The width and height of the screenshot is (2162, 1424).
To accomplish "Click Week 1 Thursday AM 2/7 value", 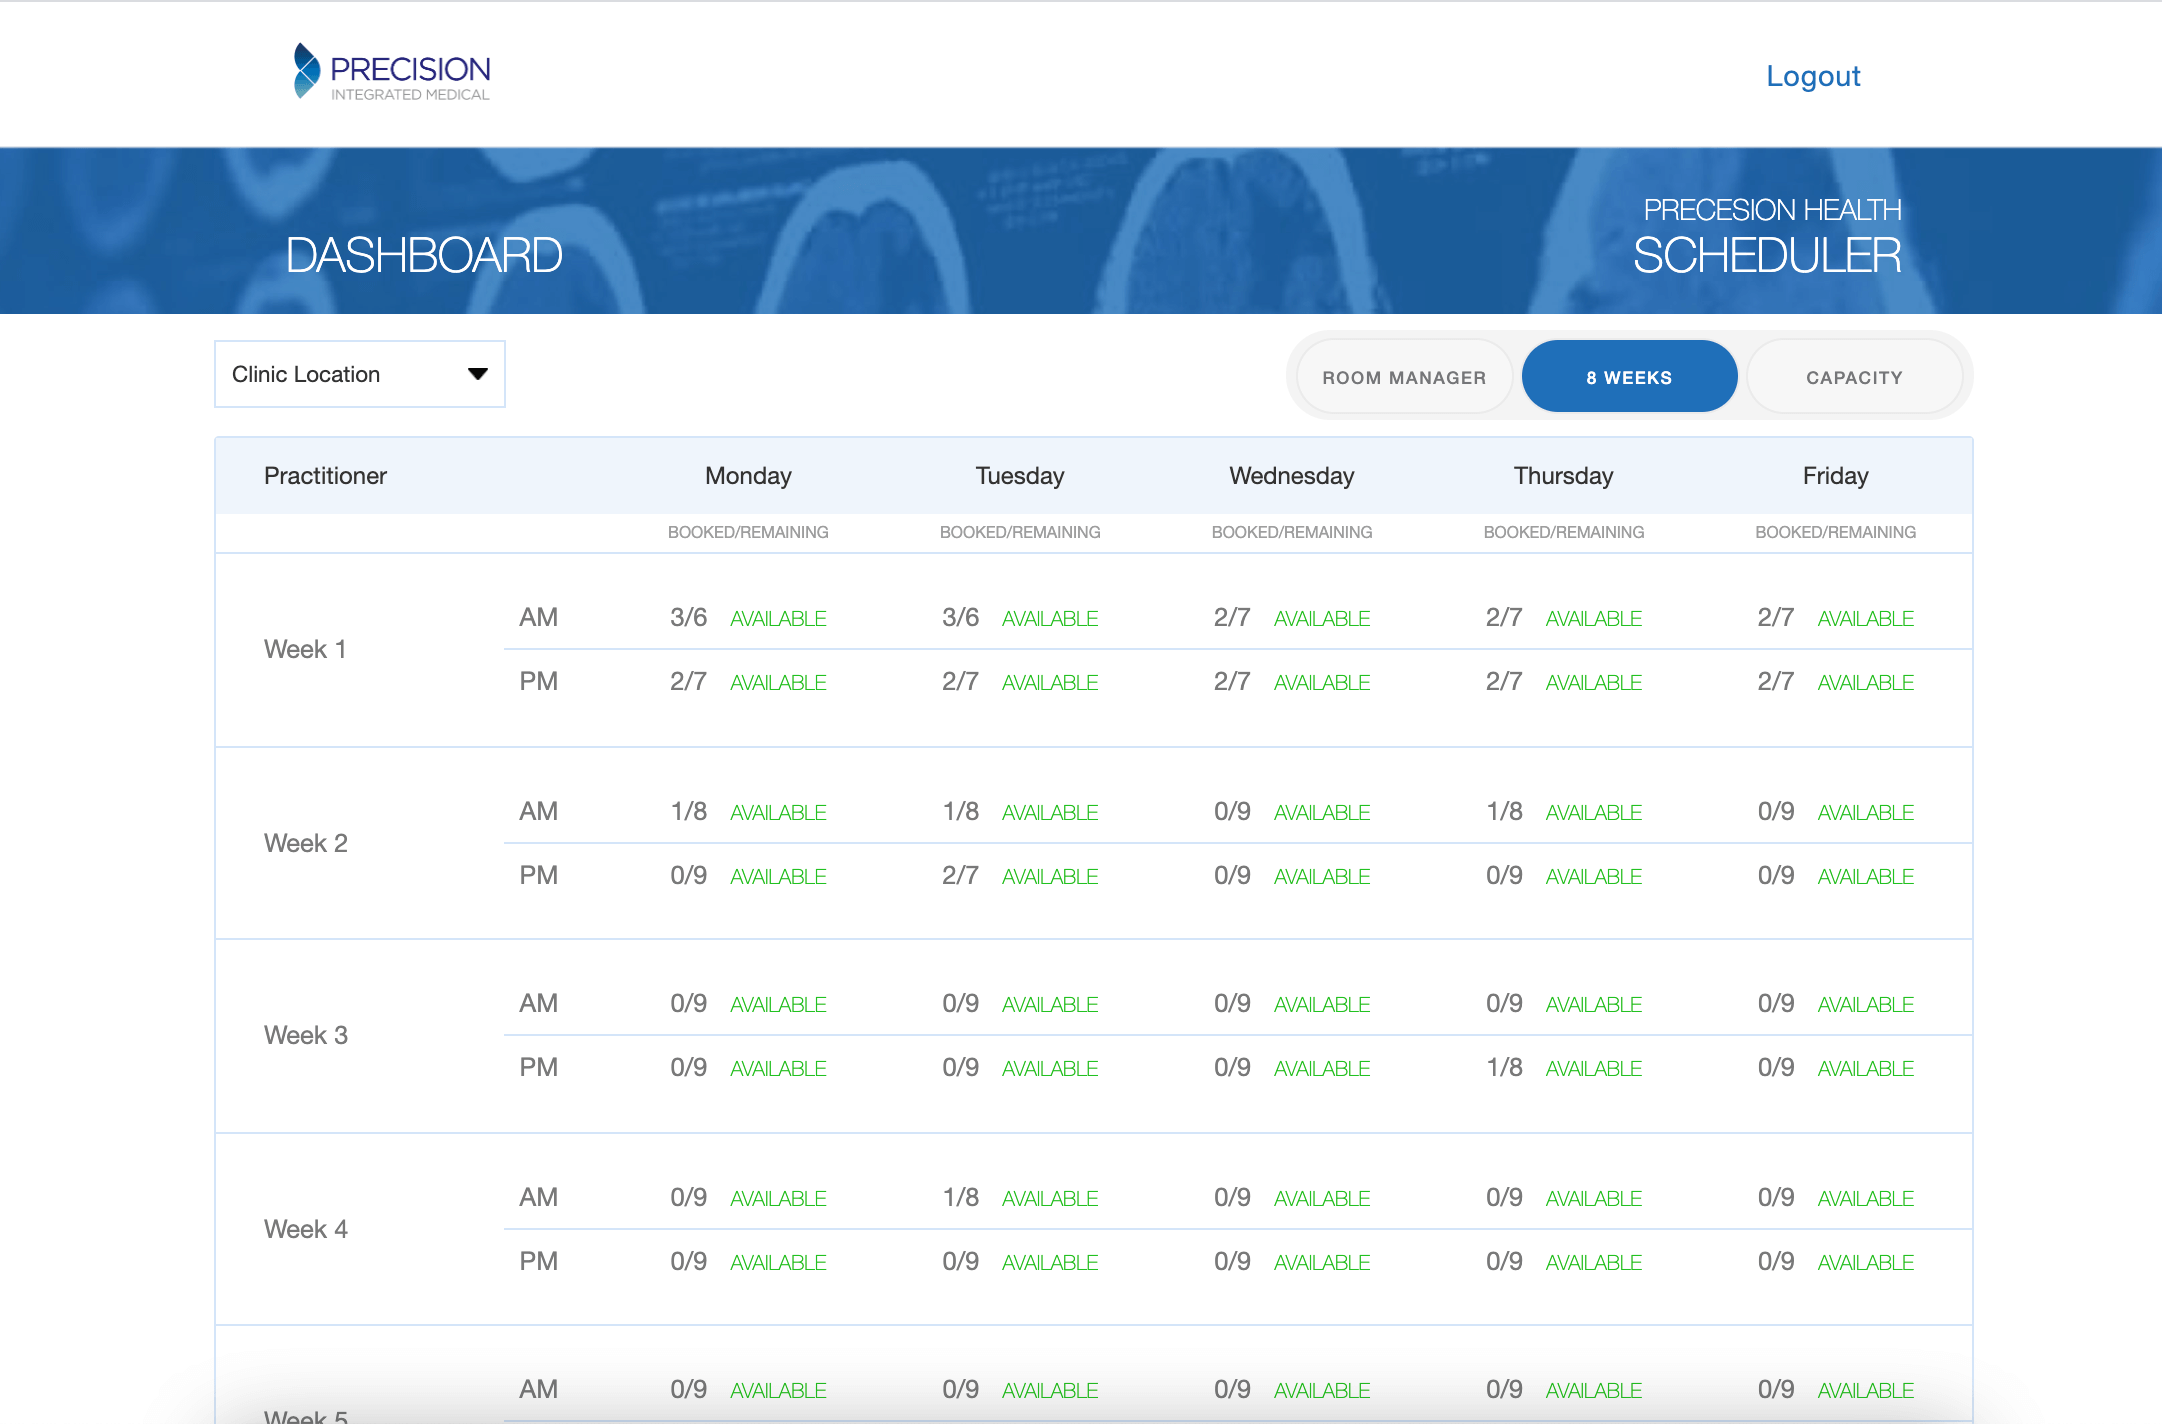I will (x=1505, y=617).
